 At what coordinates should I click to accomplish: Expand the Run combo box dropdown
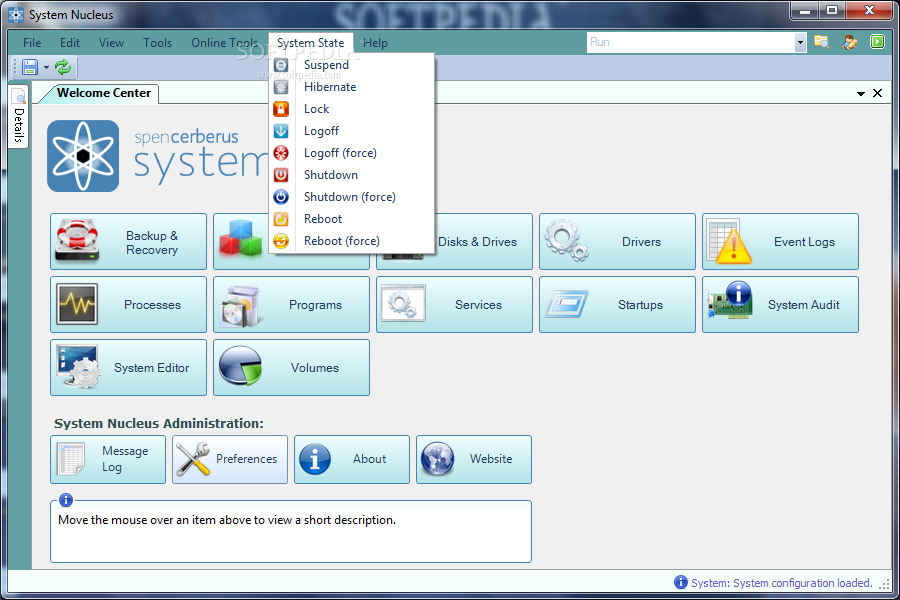[x=800, y=42]
